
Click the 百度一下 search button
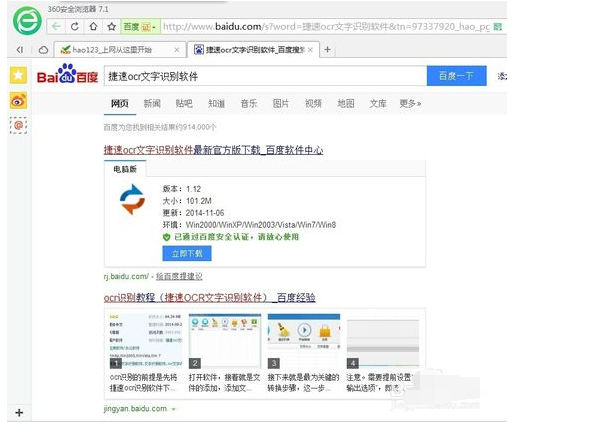[x=457, y=76]
